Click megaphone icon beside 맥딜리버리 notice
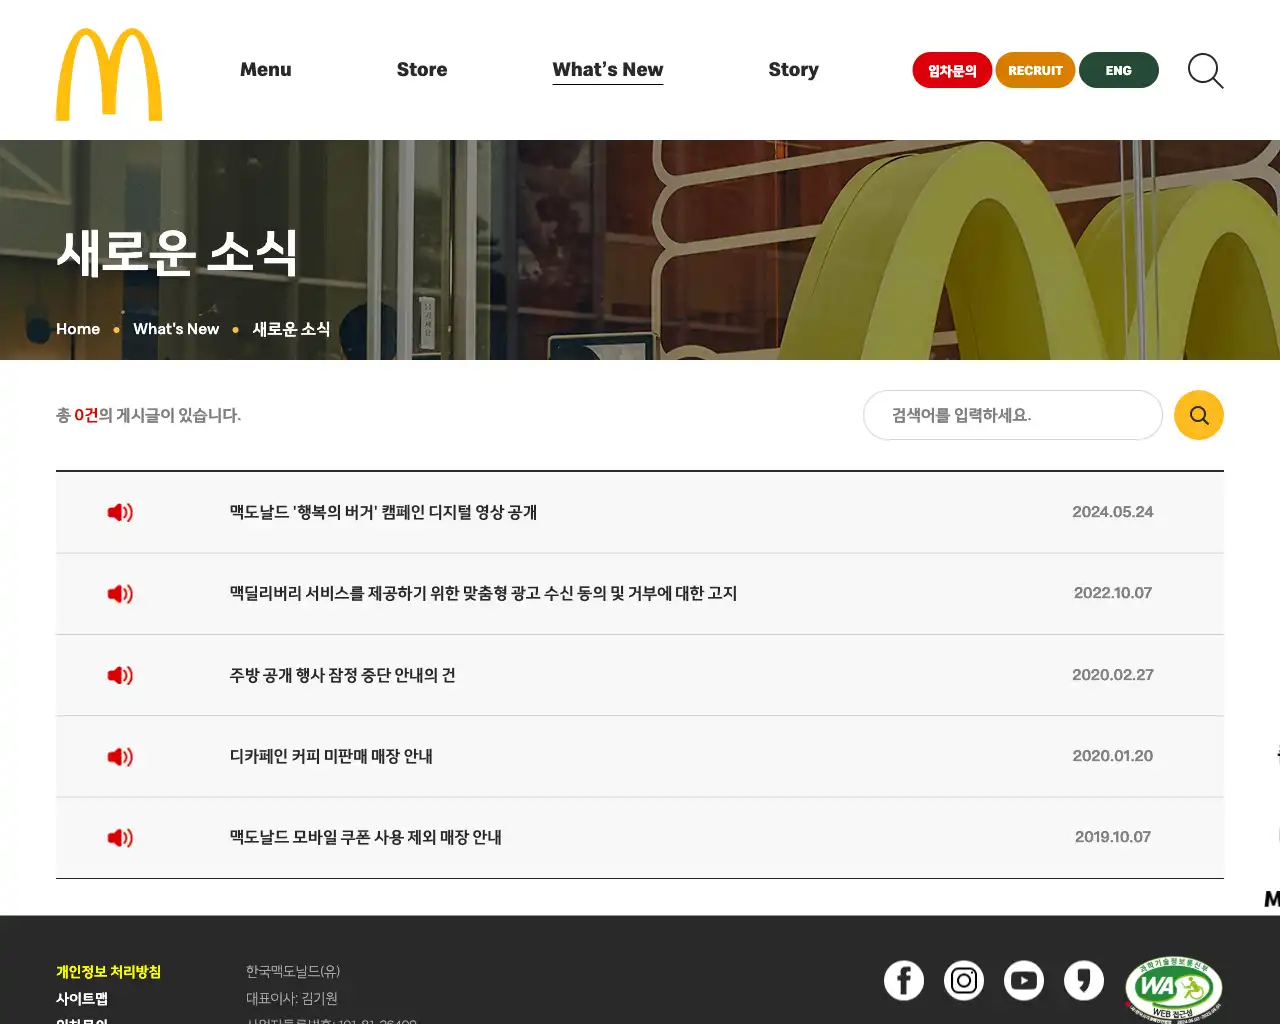Viewport: 1280px width, 1024px height. [x=120, y=594]
